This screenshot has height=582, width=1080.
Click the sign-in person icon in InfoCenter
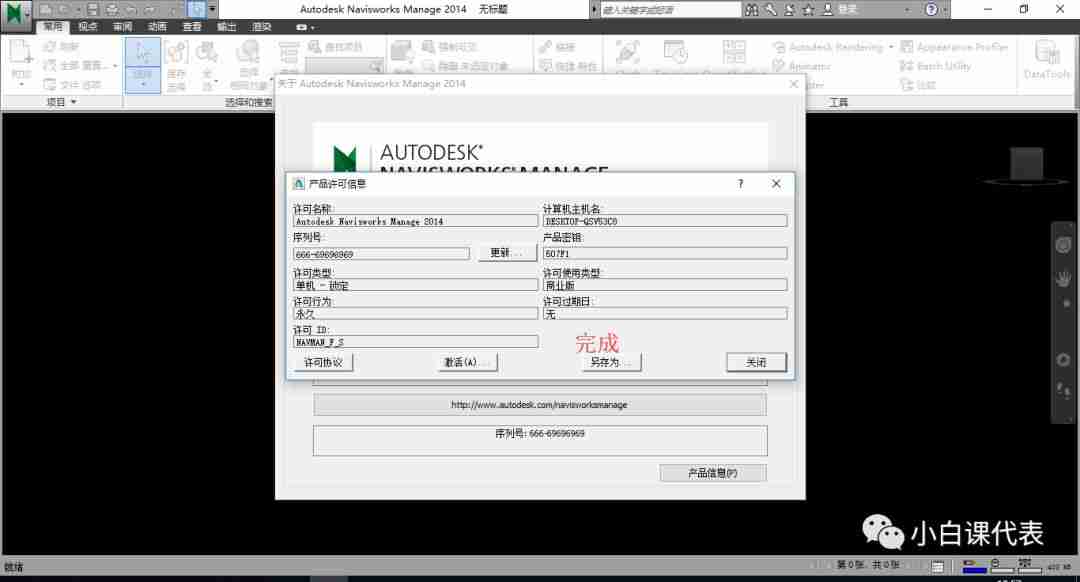(x=827, y=9)
